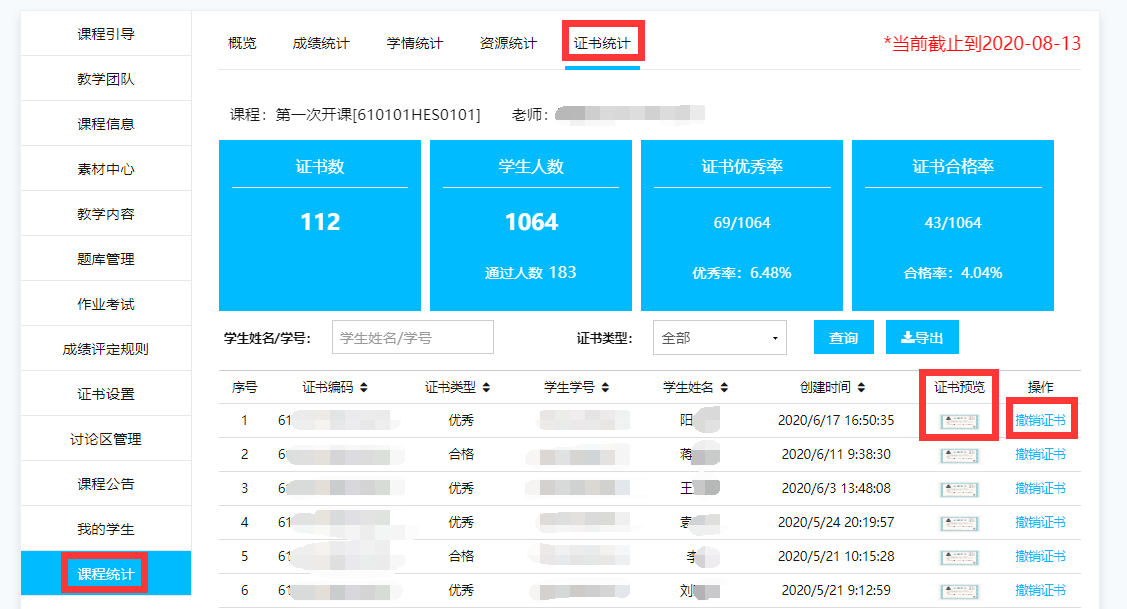
Task: Switch to the 学情统计 tab
Action: coord(414,43)
